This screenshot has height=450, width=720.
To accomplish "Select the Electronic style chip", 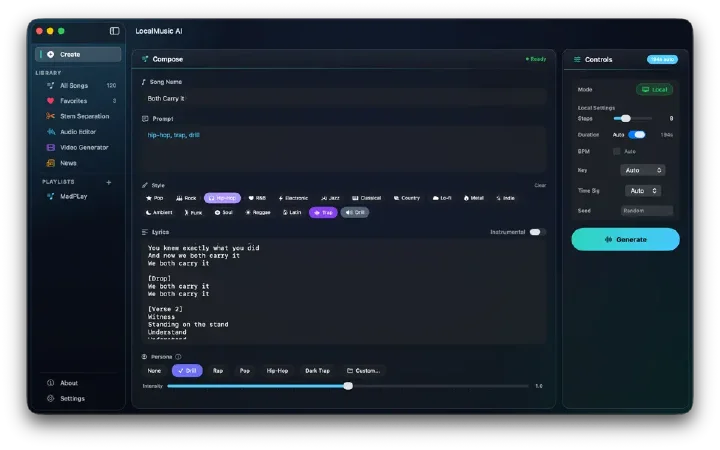I will point(293,198).
